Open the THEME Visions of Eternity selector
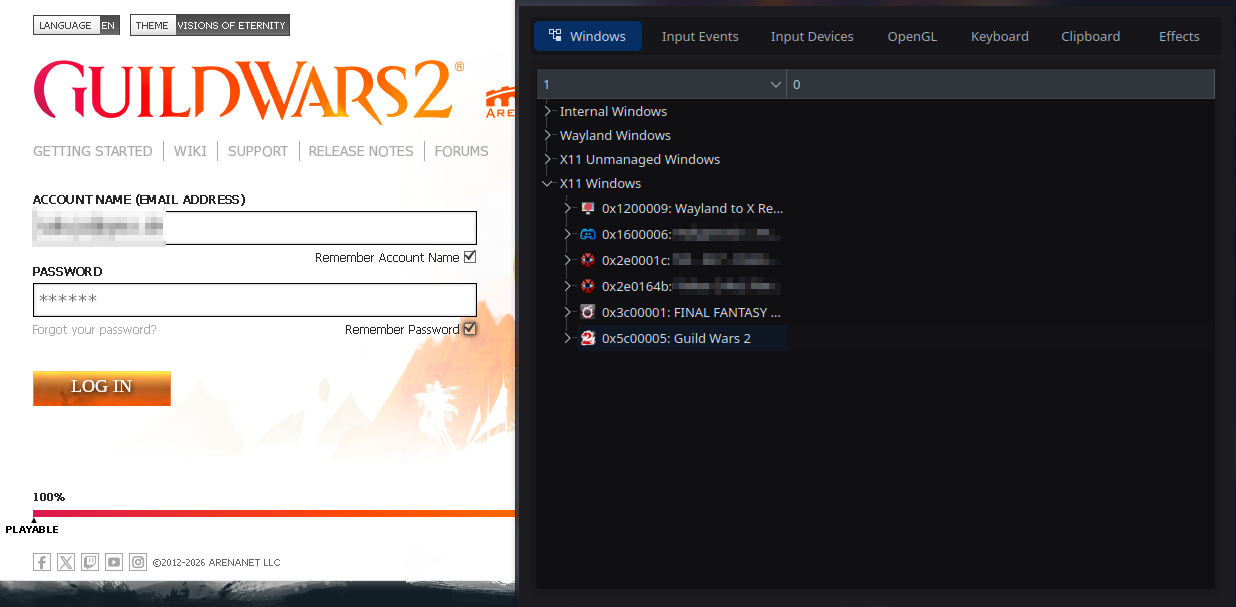The image size is (1236, 607). [x=210, y=25]
